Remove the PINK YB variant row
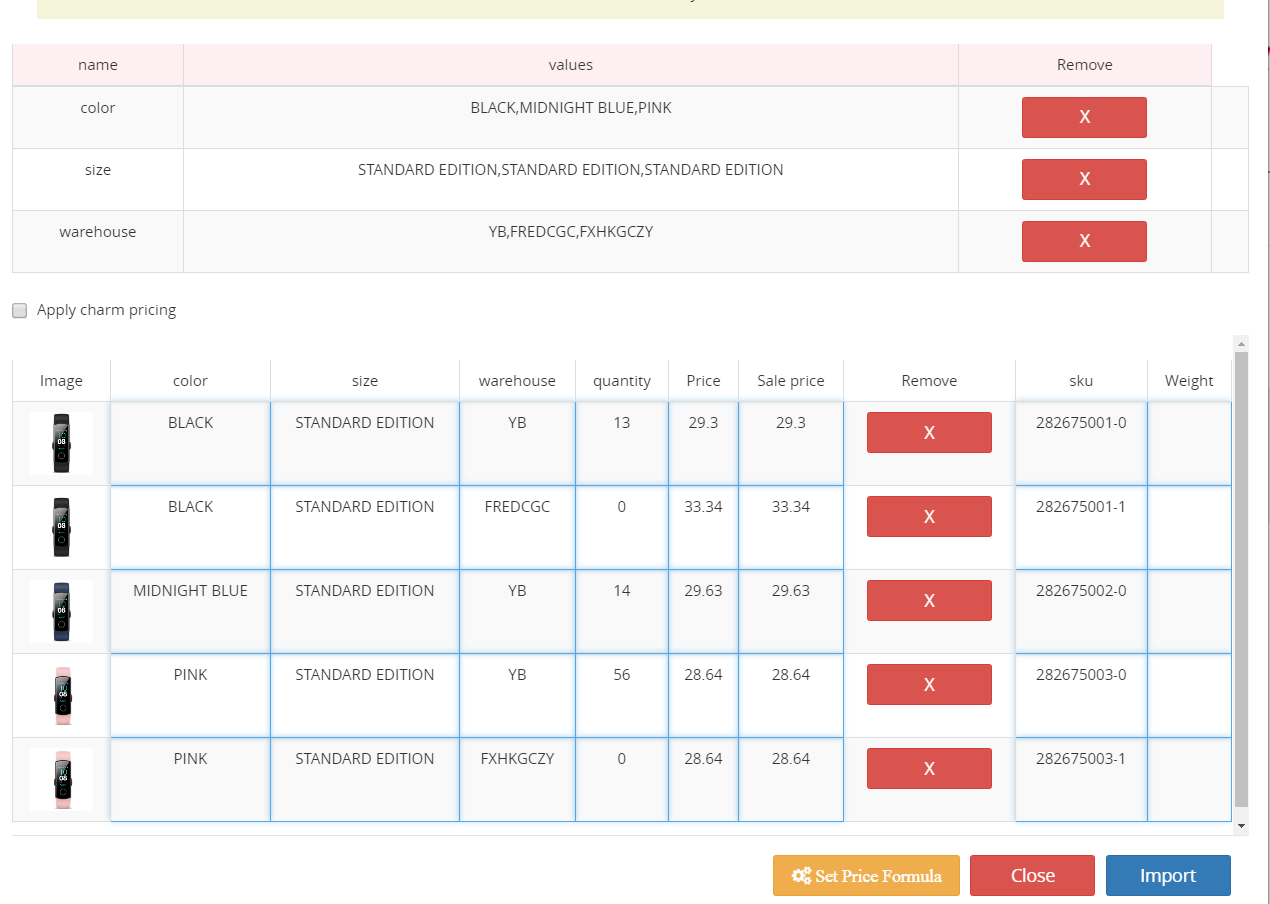The height and width of the screenshot is (904, 1270). pos(929,684)
